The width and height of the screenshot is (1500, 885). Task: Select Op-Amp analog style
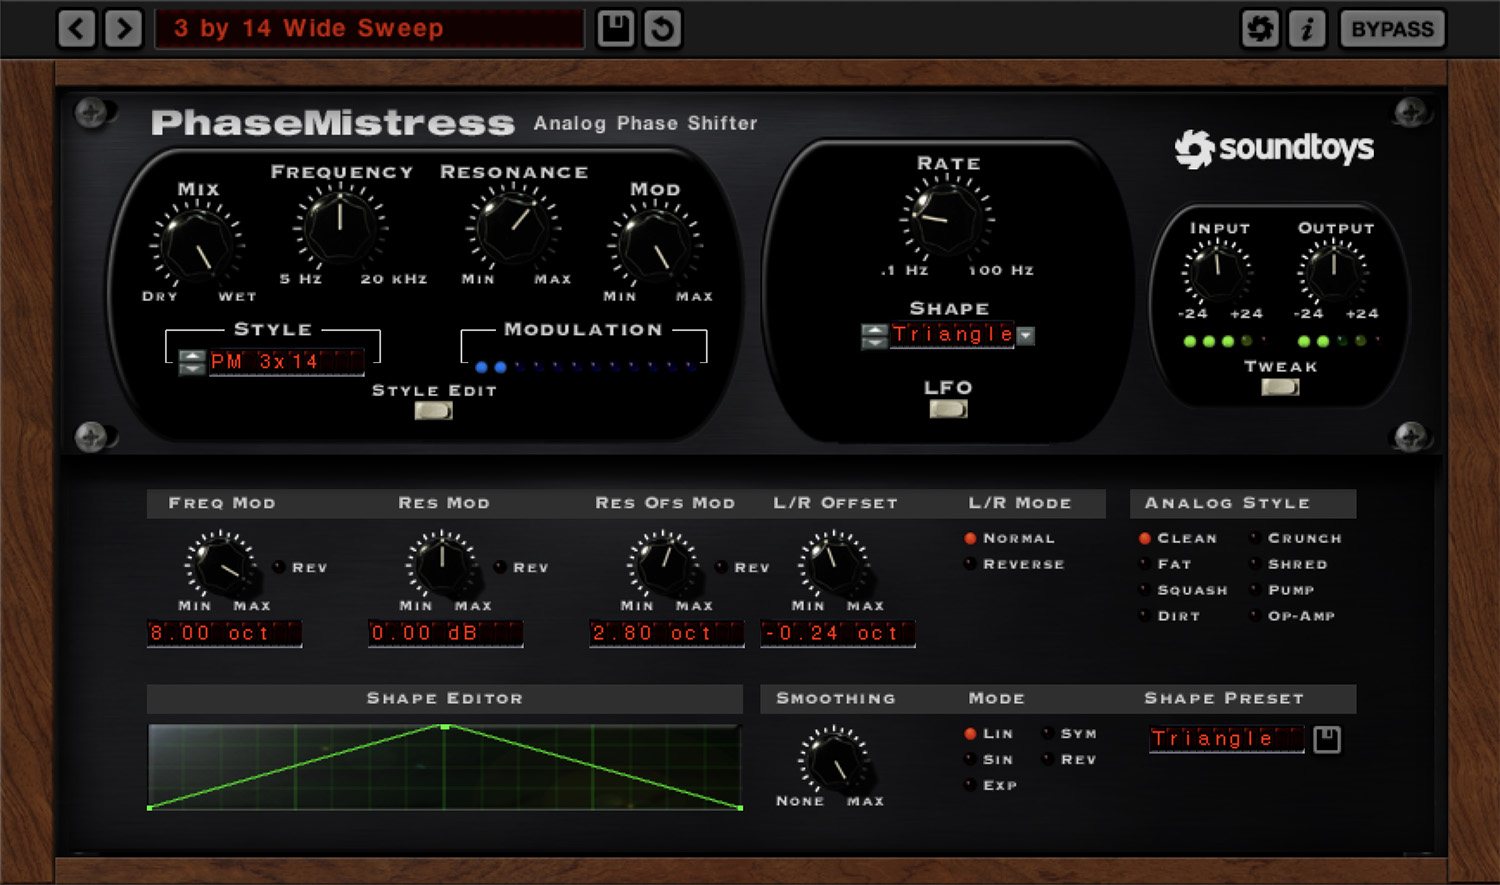click(x=1254, y=616)
